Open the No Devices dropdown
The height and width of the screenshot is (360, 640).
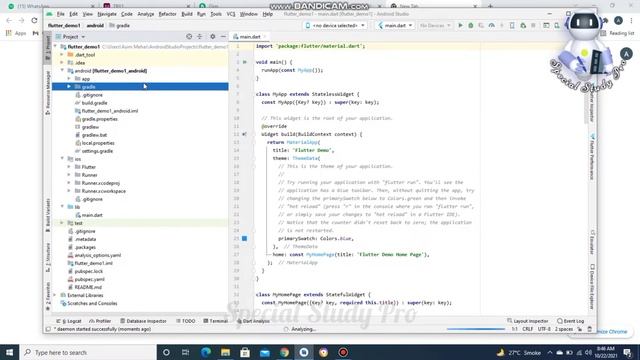[435, 25]
